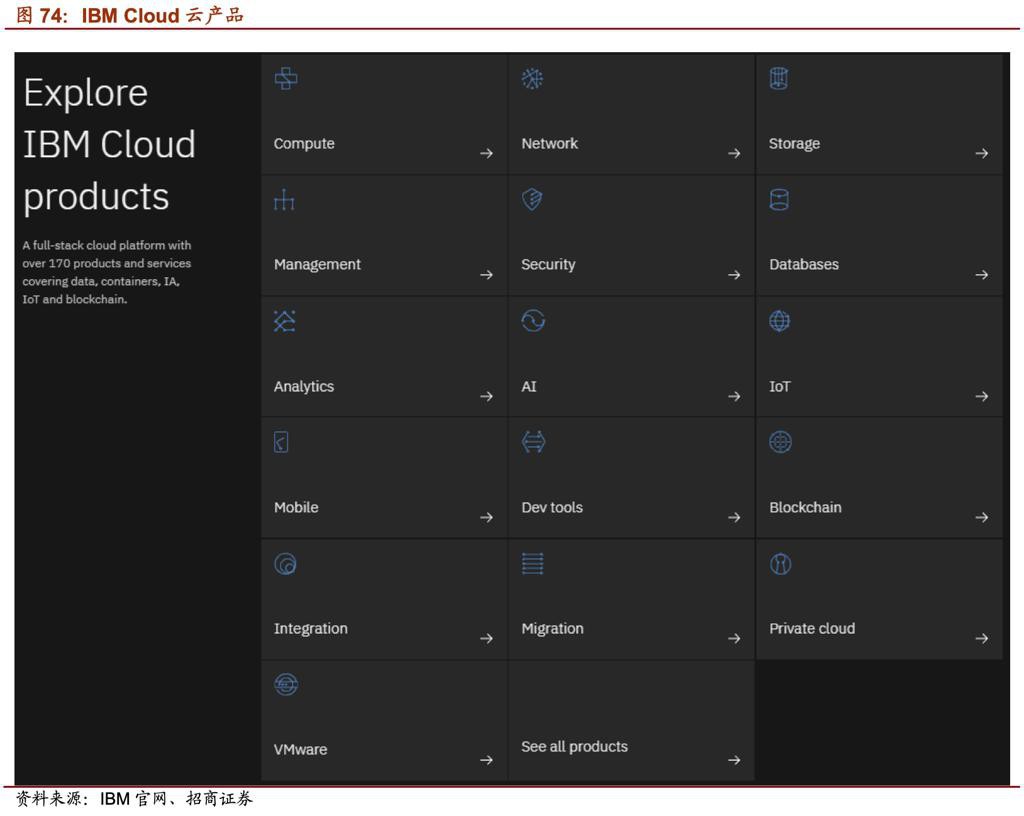Open the Integration category link

pyautogui.click(x=311, y=629)
